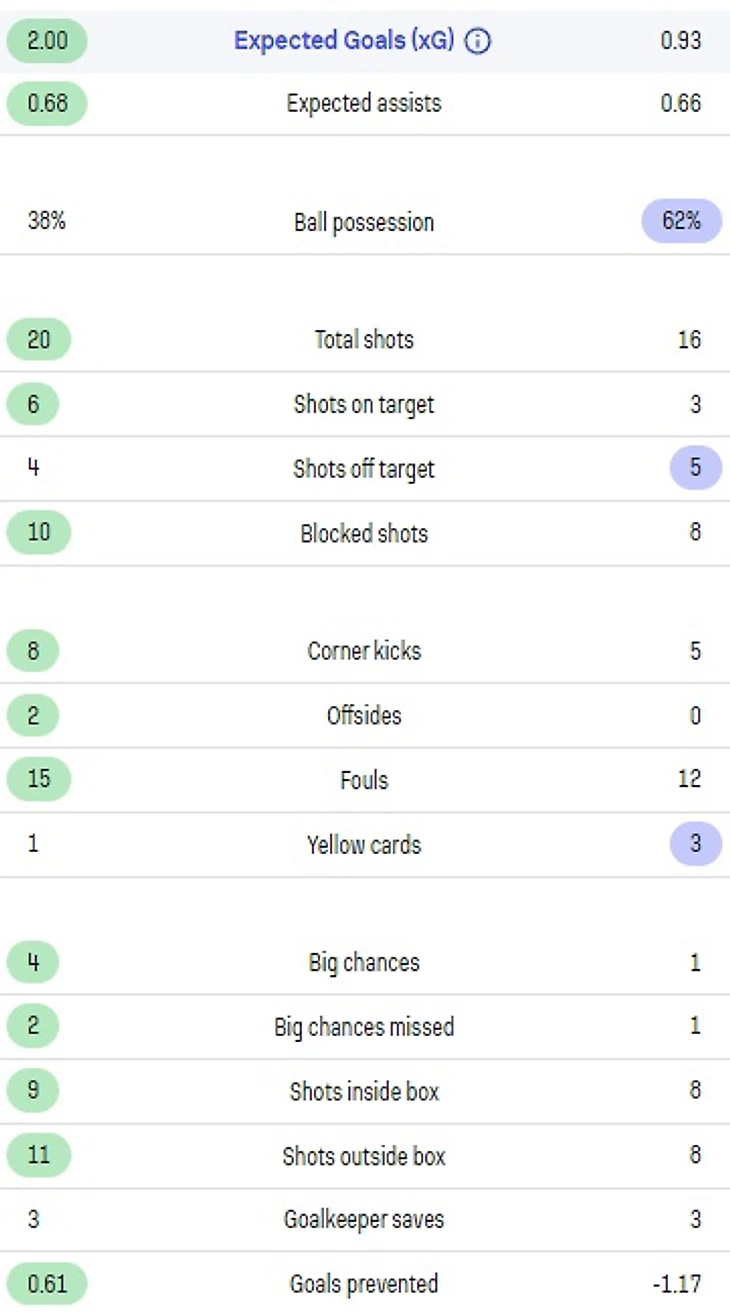Select the Corner kicks label
730x1312 pixels.
364,651
